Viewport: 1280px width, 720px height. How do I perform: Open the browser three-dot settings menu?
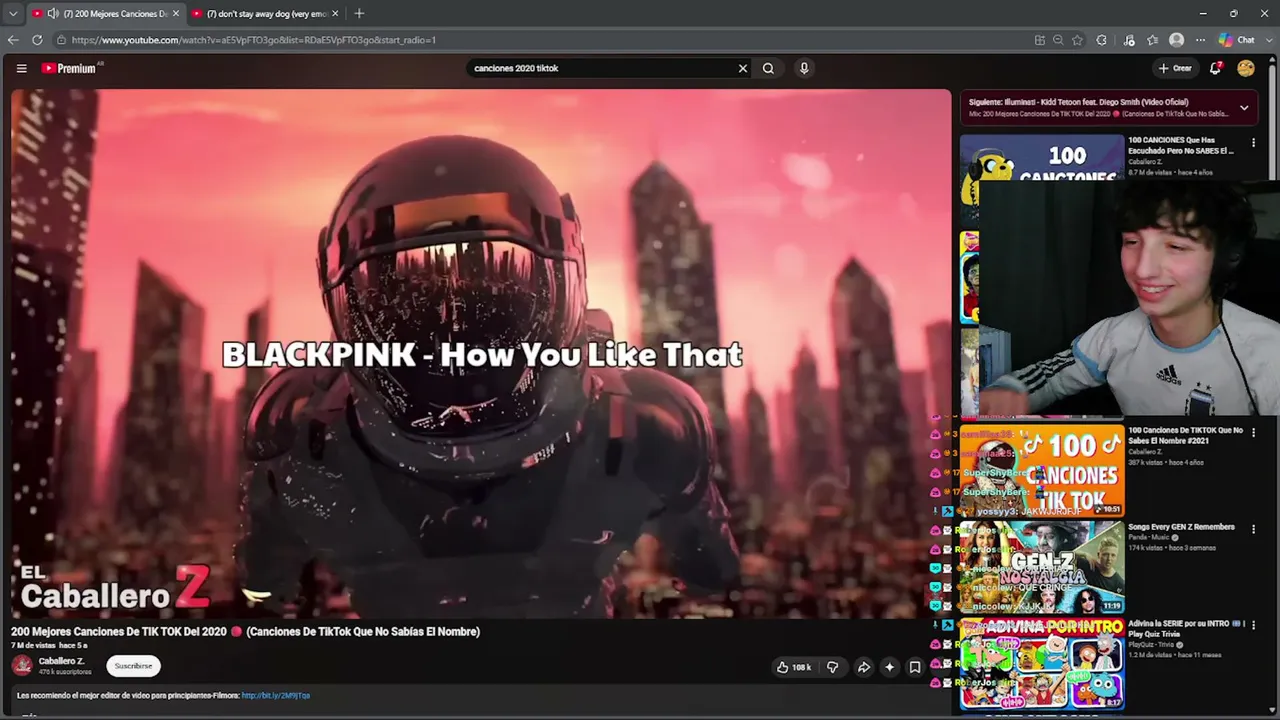point(1200,40)
